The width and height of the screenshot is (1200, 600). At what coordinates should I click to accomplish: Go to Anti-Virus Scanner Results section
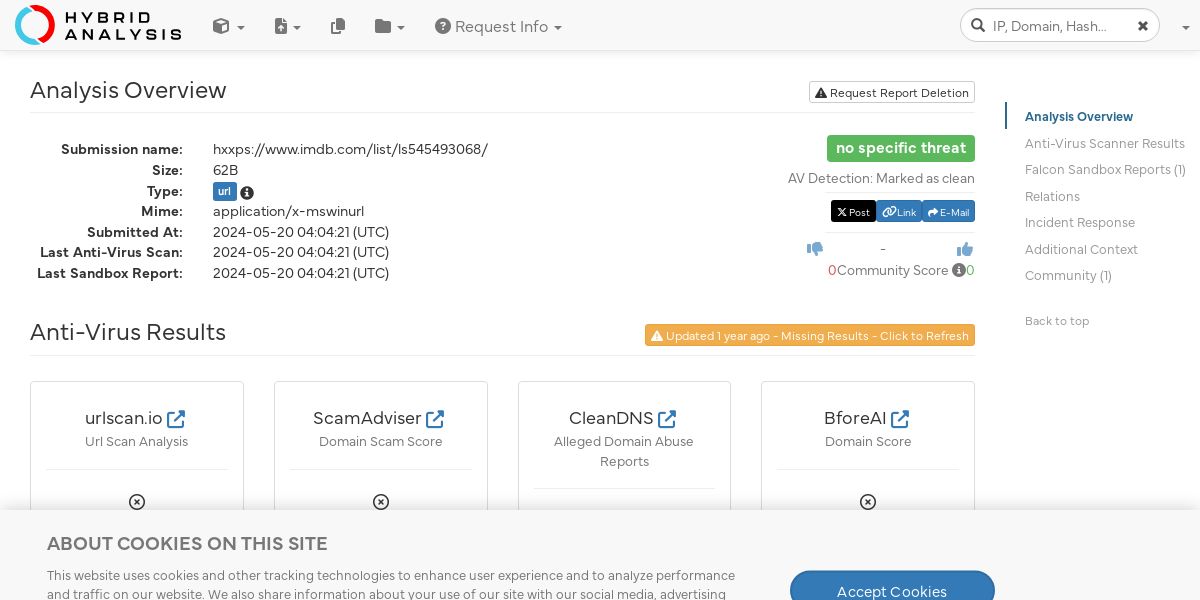1104,143
